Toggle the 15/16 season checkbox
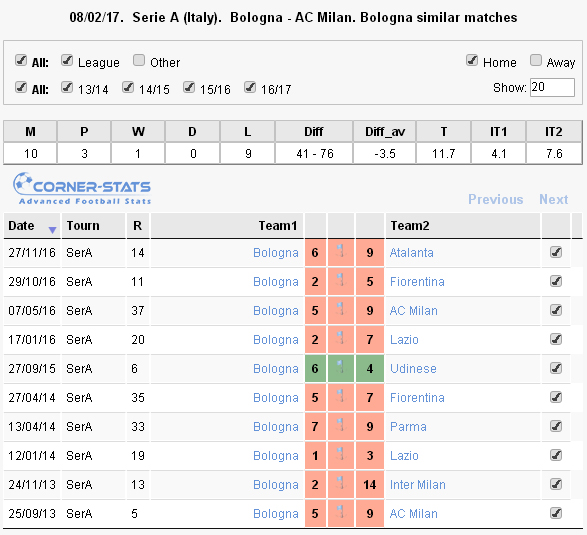Viewport: 587px width, 535px height. (x=189, y=88)
